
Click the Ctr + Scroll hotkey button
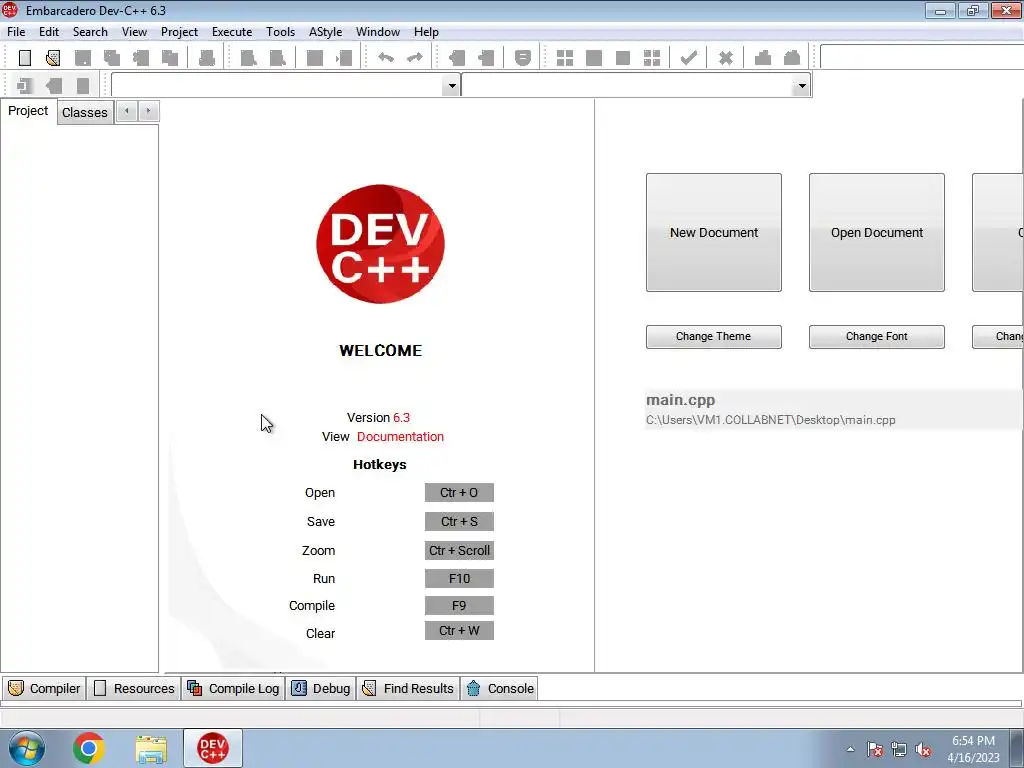pyautogui.click(x=459, y=551)
